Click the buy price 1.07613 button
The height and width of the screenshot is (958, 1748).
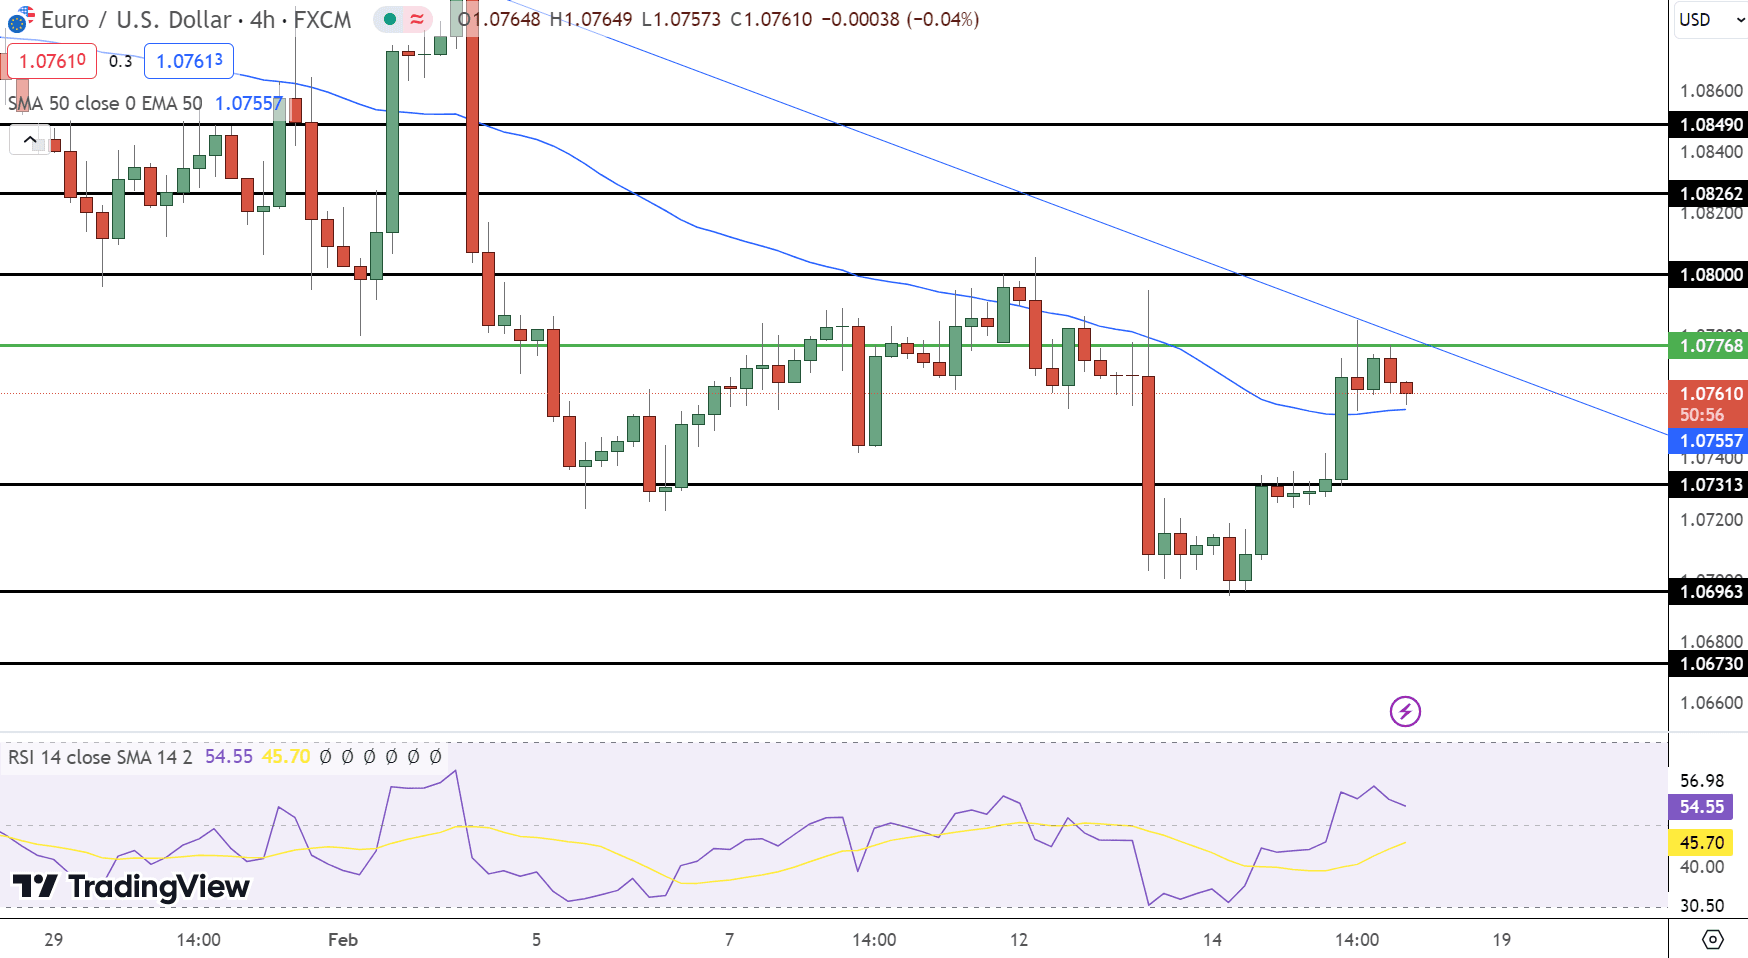(189, 61)
